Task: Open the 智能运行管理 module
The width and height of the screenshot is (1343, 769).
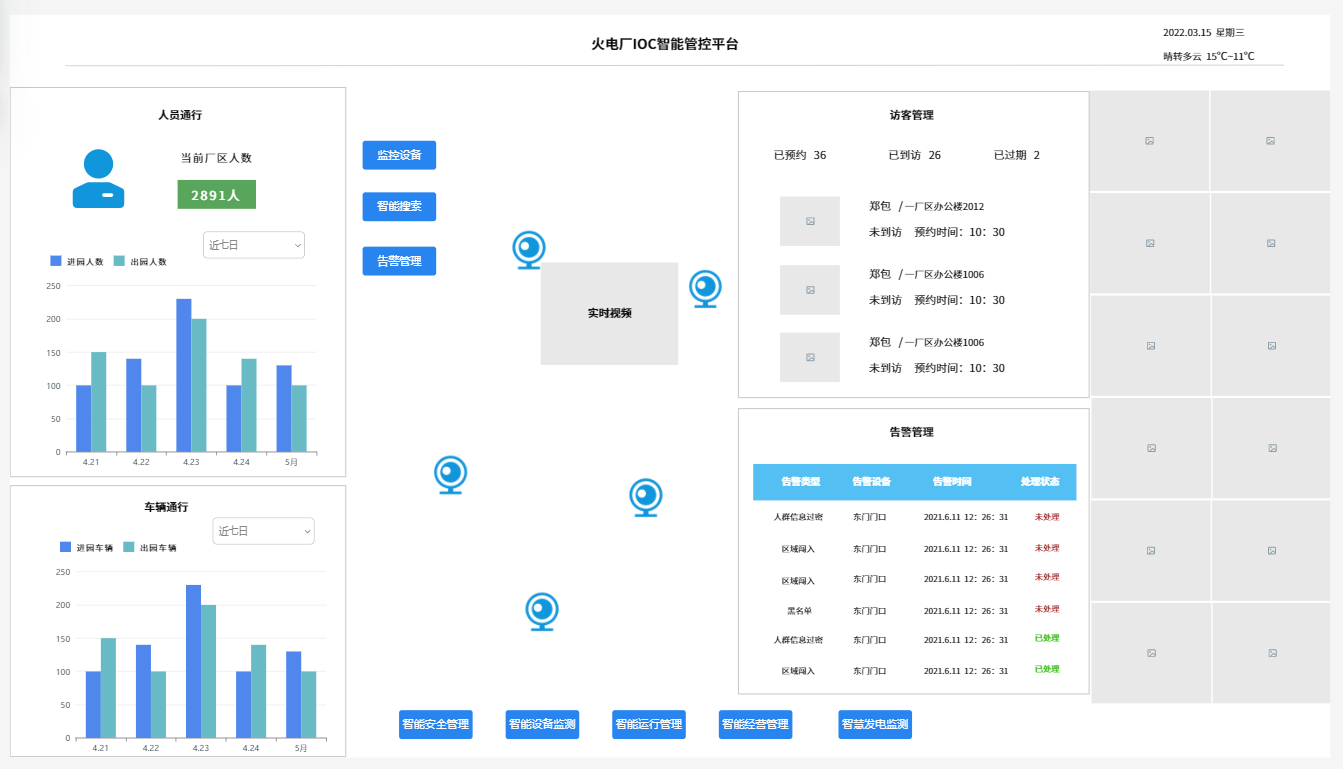Action: pyautogui.click(x=649, y=725)
